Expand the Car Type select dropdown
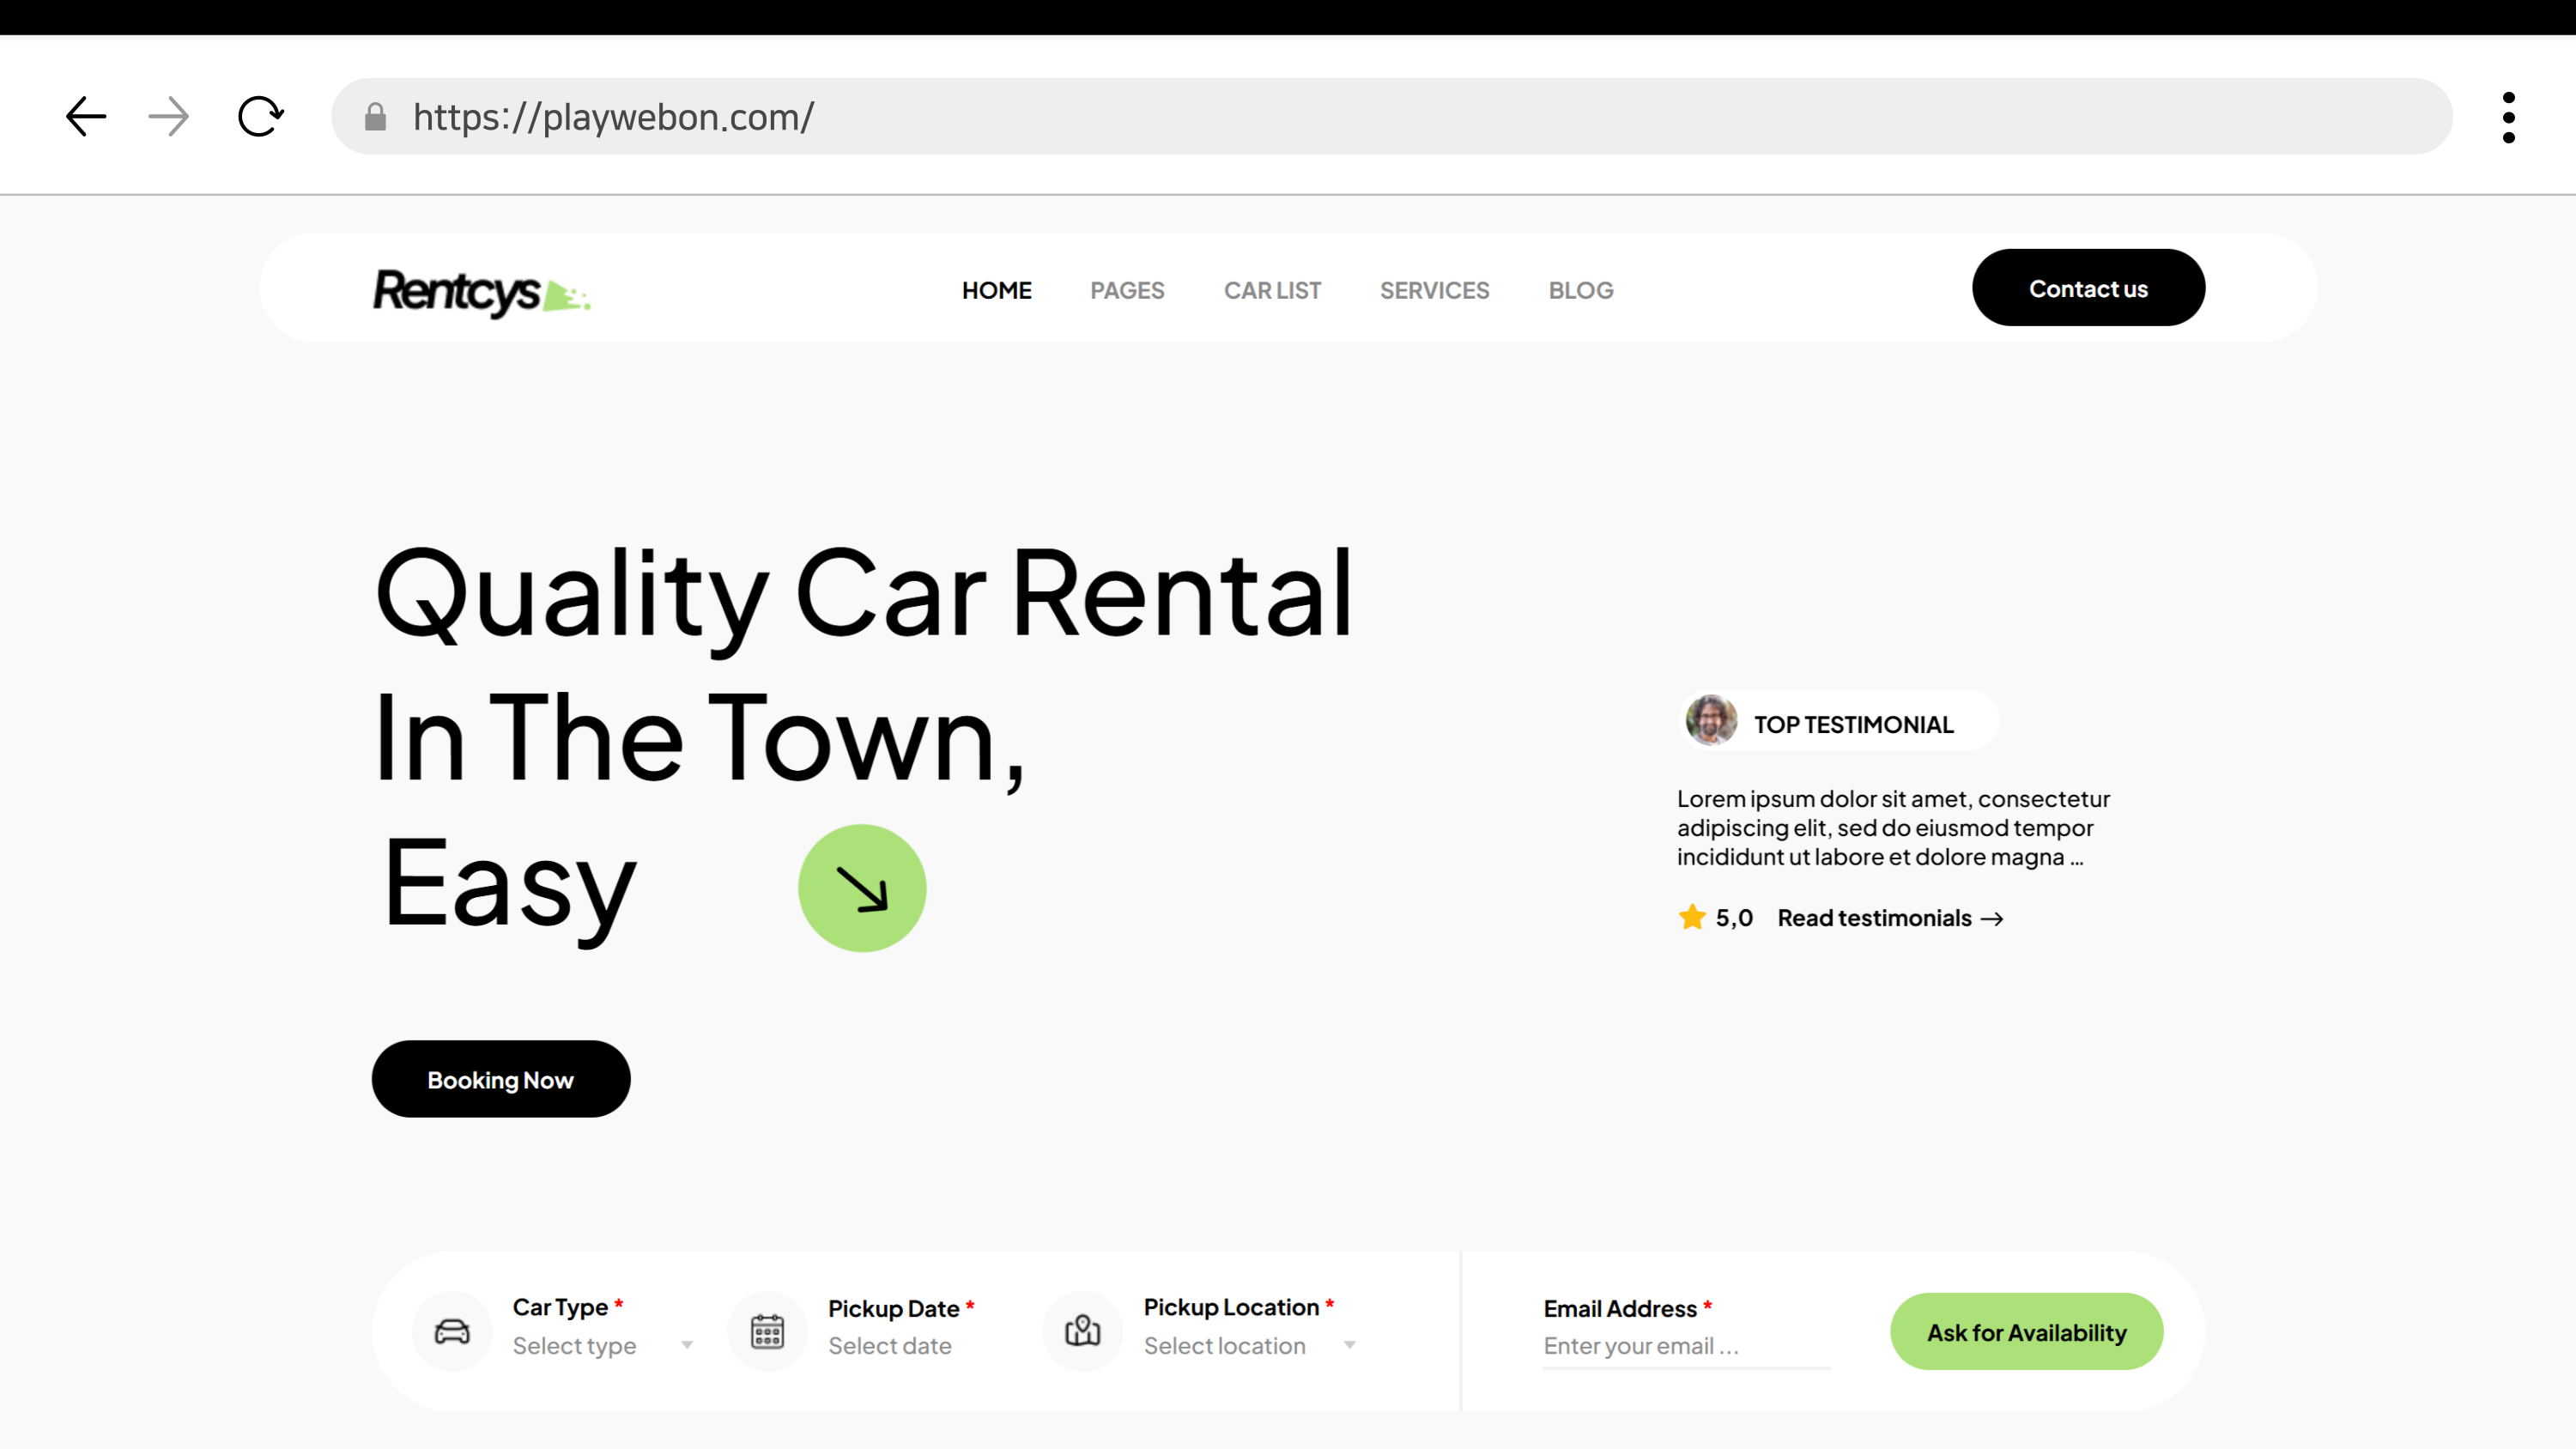 coord(601,1346)
